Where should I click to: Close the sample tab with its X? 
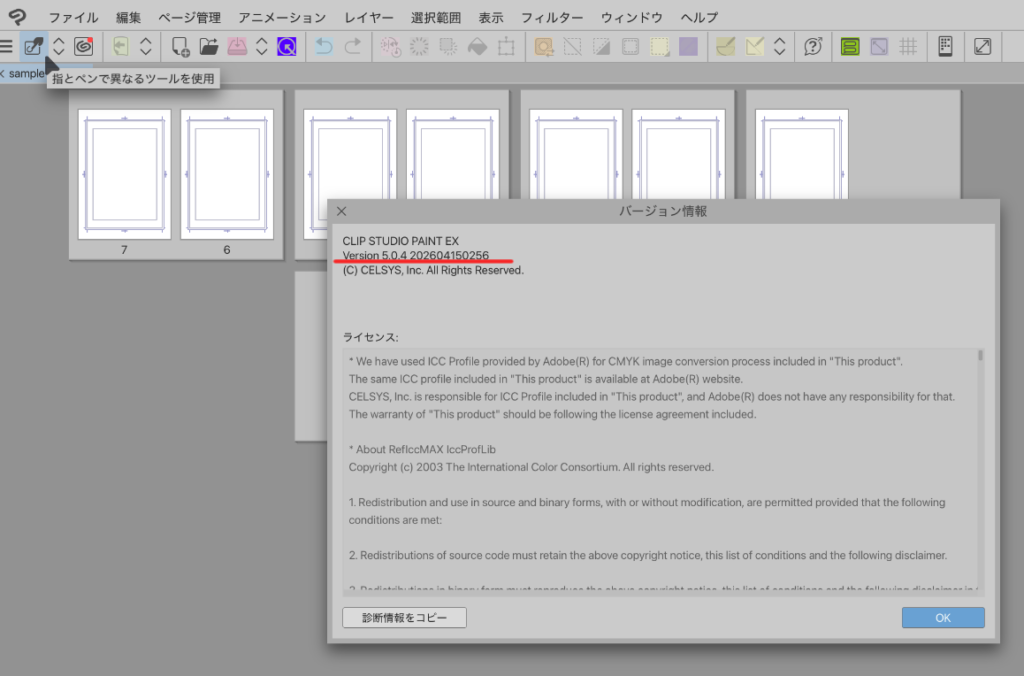[2, 73]
